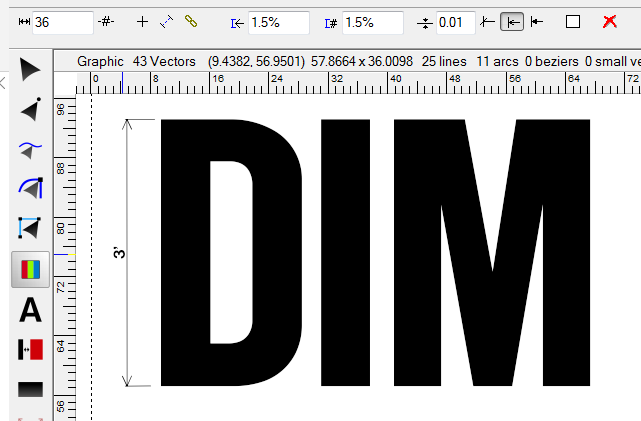Click the 3' dimension label on canvas

pos(119,253)
